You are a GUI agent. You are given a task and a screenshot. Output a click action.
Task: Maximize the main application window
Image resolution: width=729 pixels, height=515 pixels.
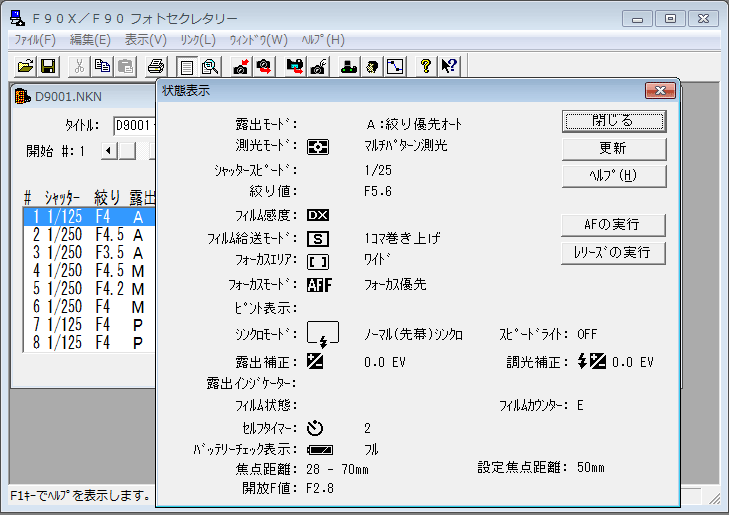pos(670,19)
